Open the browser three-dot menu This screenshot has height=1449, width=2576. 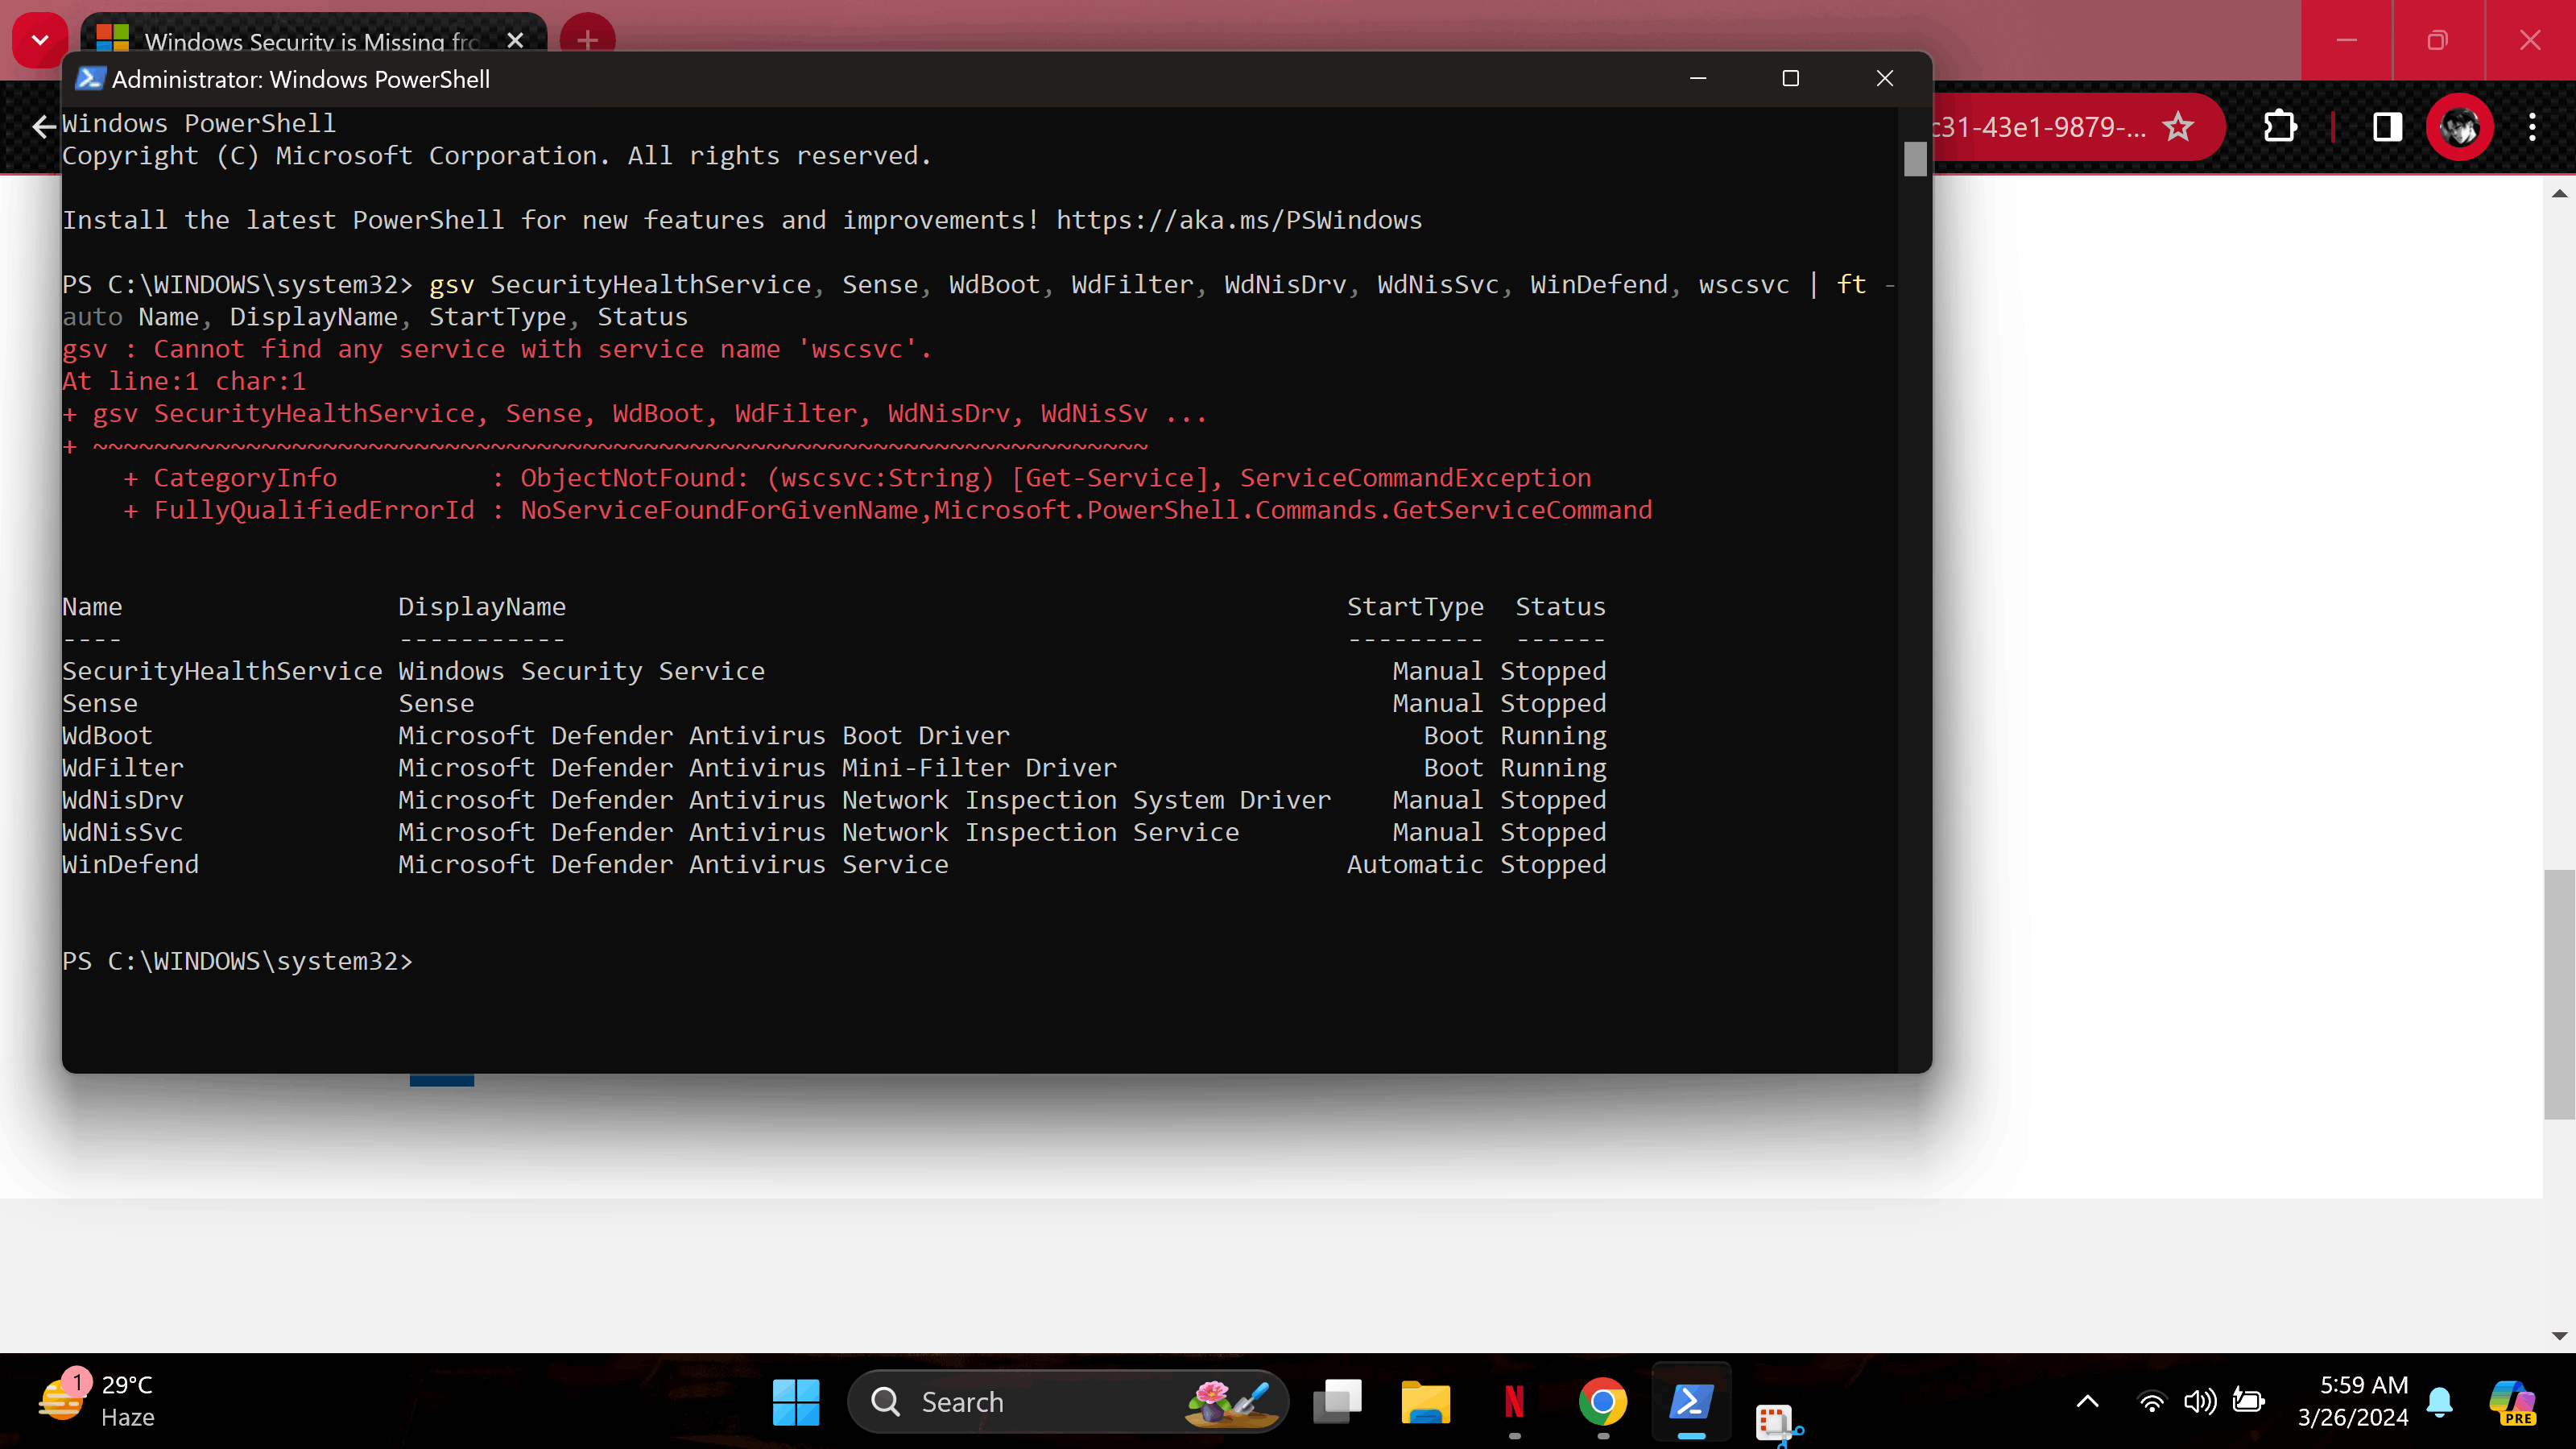point(2532,127)
